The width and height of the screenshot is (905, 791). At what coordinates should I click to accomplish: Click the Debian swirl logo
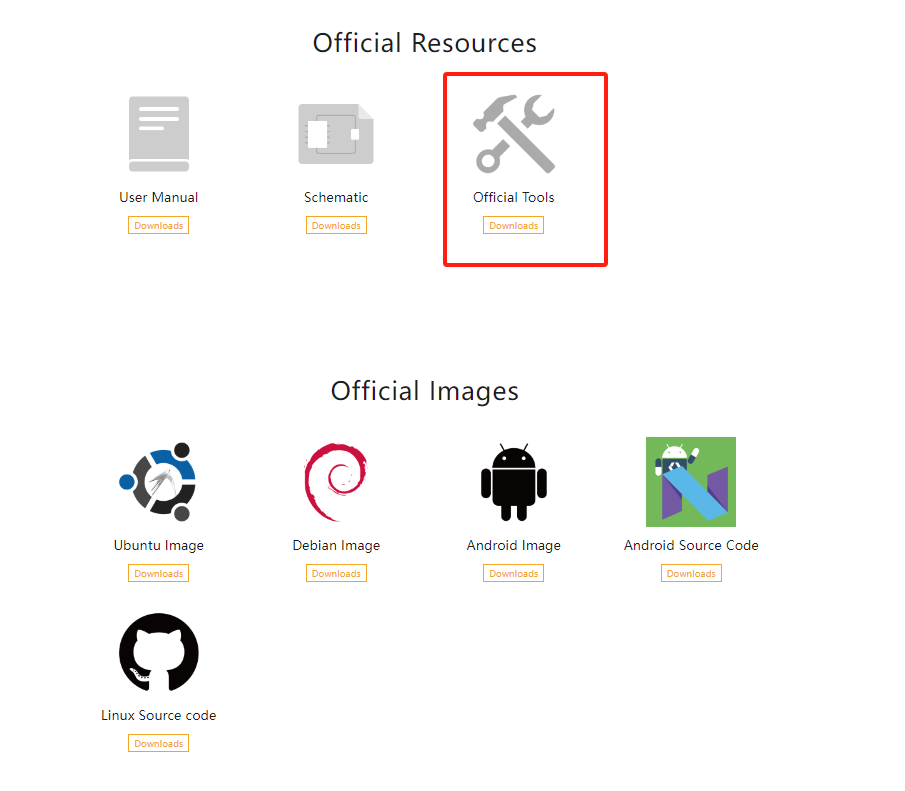[x=336, y=482]
